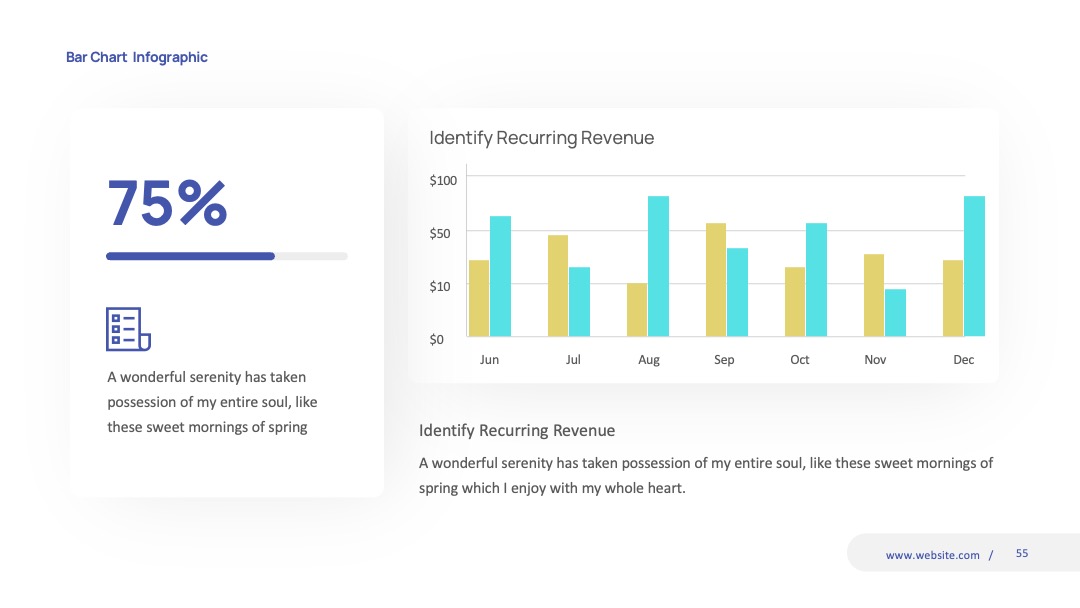
Task: Click the $10 axis label
Action: point(440,286)
